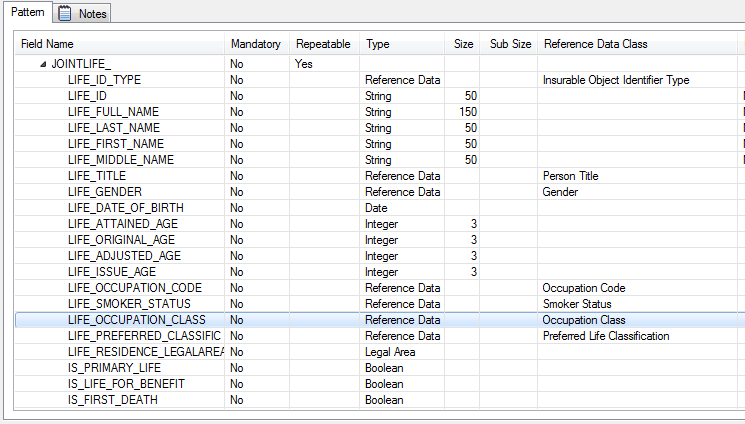Select the LIFE_DATE_OF_BIRTH field

pyautogui.click(x=125, y=208)
